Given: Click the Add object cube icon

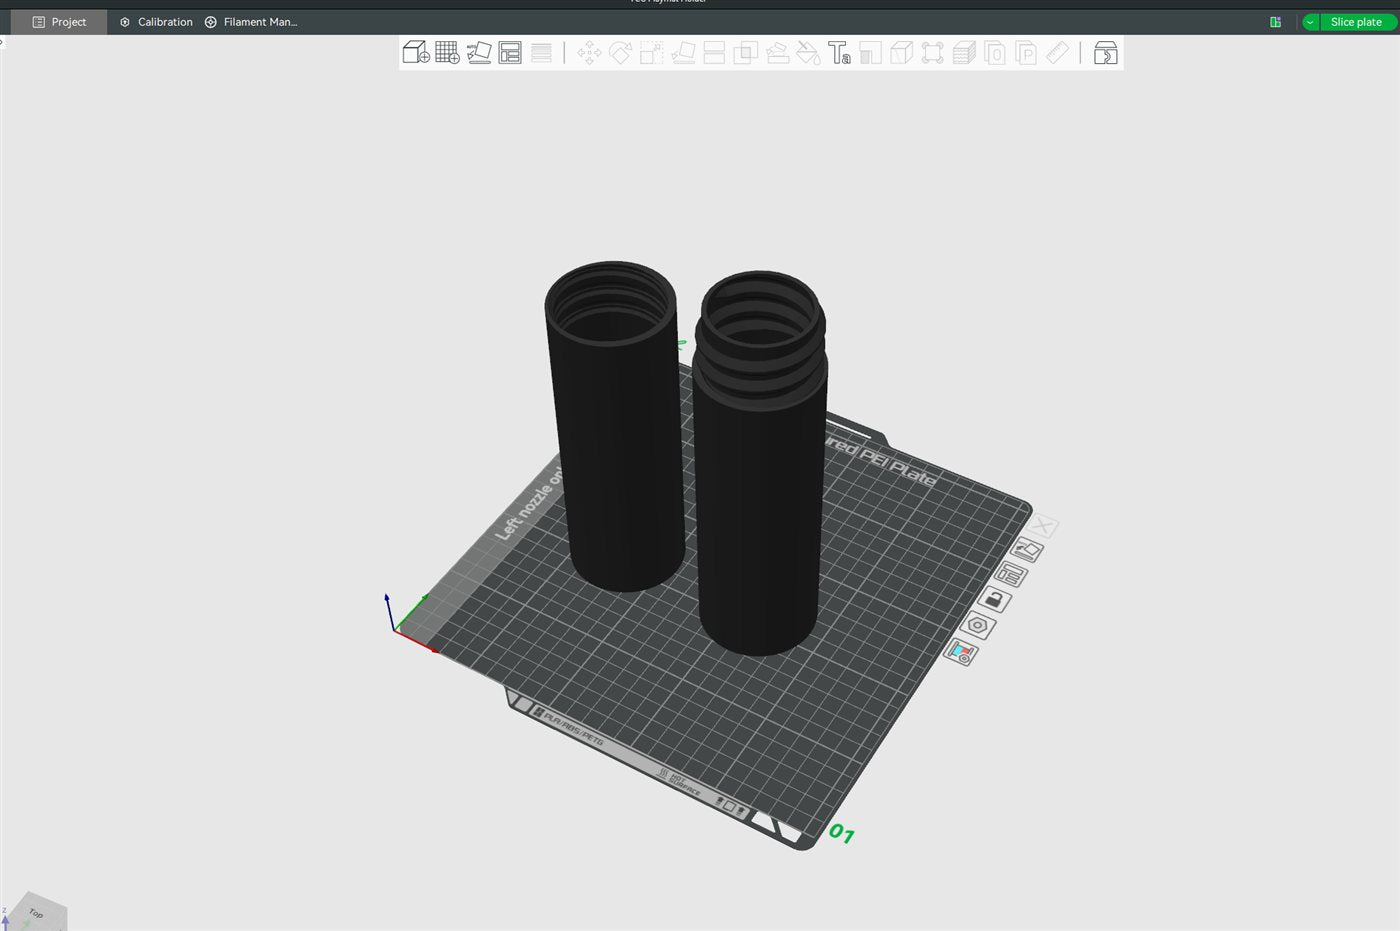Looking at the screenshot, I should pos(416,52).
